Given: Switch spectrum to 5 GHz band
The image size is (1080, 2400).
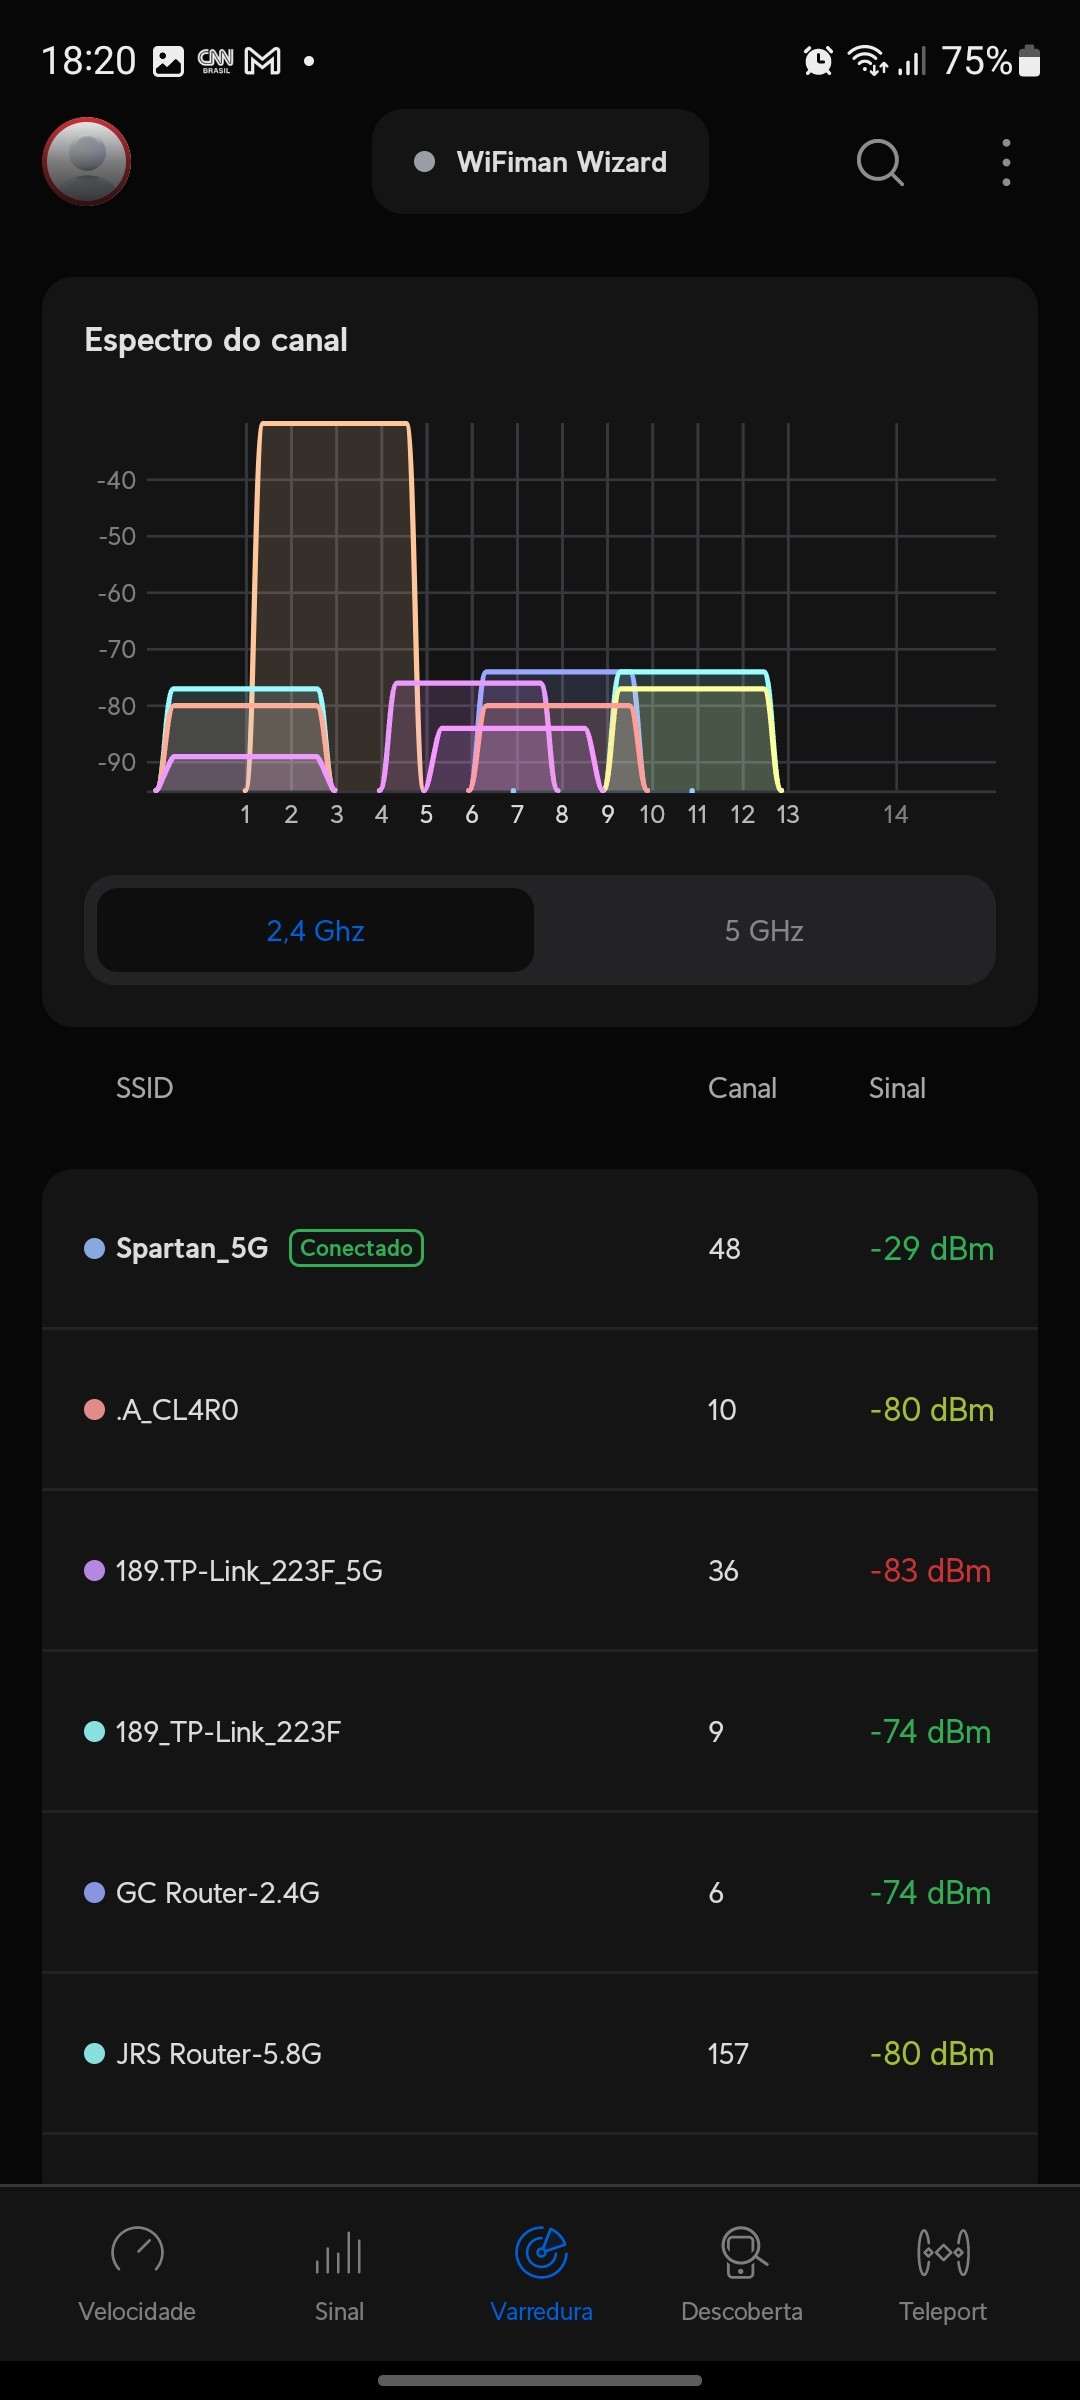Looking at the screenshot, I should pyautogui.click(x=763, y=931).
